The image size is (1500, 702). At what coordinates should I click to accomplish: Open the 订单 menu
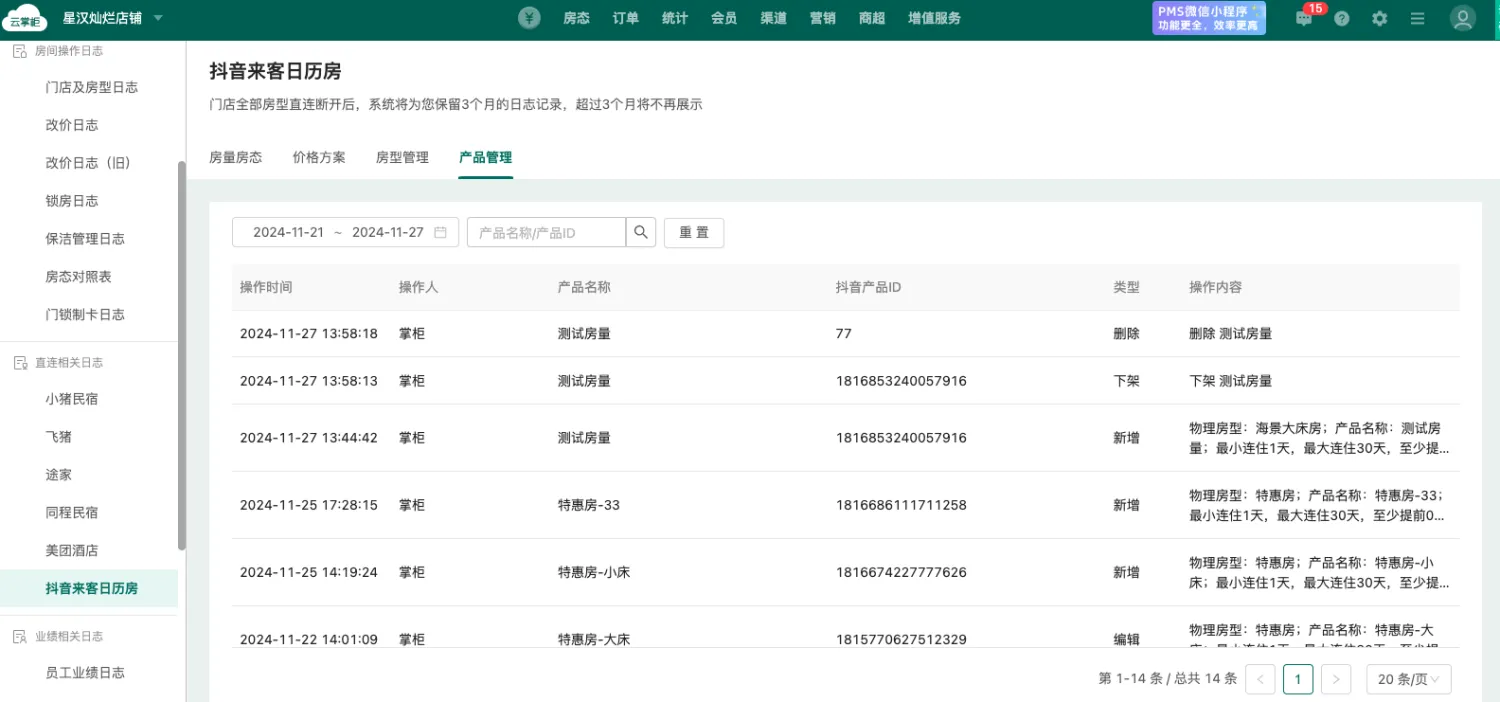click(x=625, y=18)
